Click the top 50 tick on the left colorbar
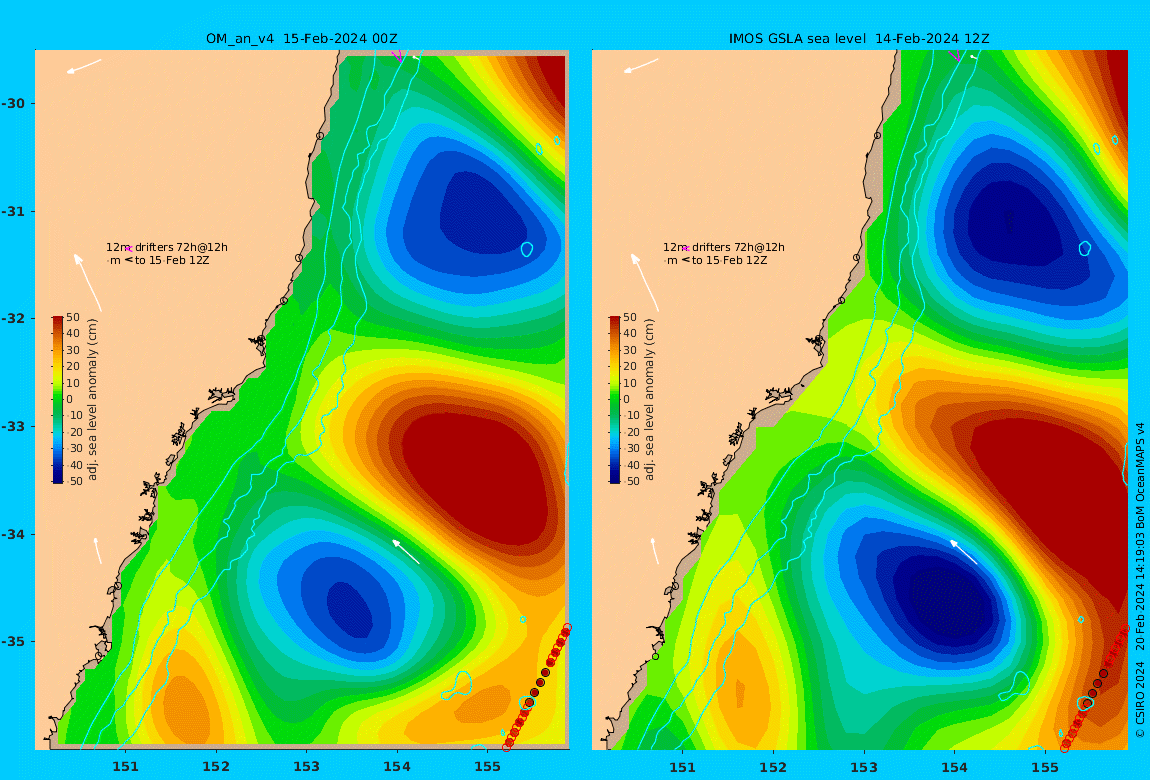This screenshot has height=780, width=1150. (x=73, y=317)
